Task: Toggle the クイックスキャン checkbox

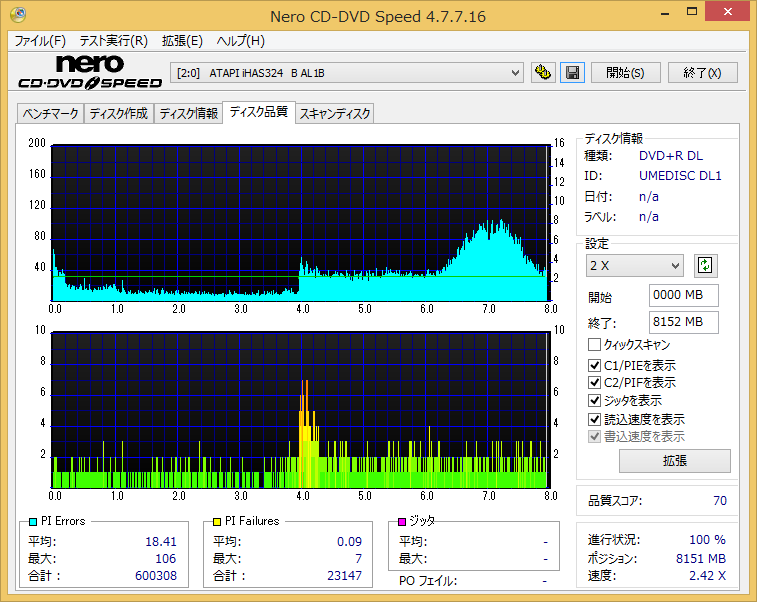Action: click(594, 345)
